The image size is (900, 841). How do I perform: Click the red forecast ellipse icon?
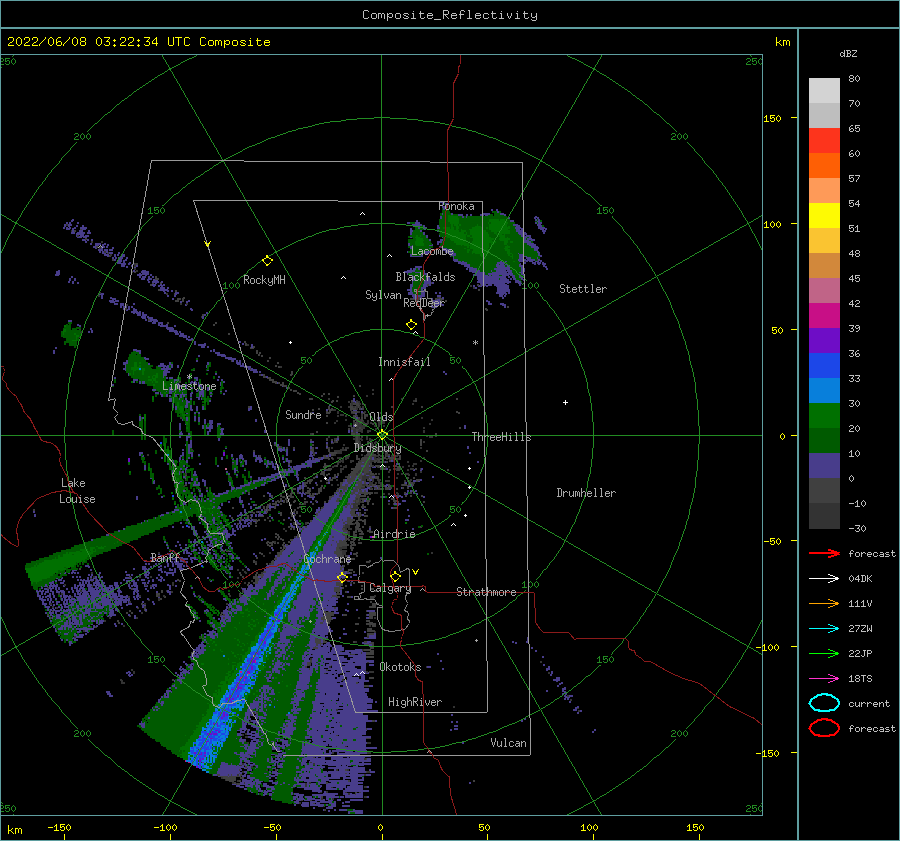tap(824, 728)
